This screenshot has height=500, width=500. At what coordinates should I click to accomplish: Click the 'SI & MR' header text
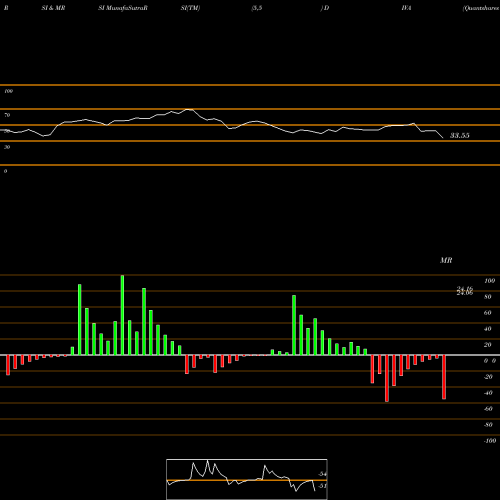pos(53,8)
